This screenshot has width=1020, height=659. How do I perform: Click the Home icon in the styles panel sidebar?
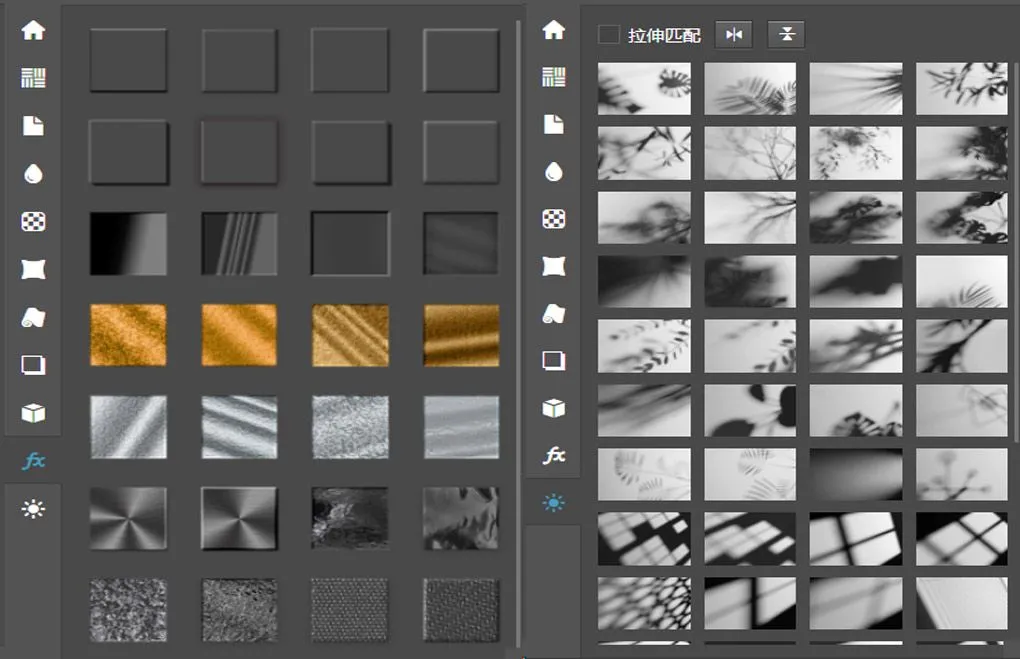[33, 30]
